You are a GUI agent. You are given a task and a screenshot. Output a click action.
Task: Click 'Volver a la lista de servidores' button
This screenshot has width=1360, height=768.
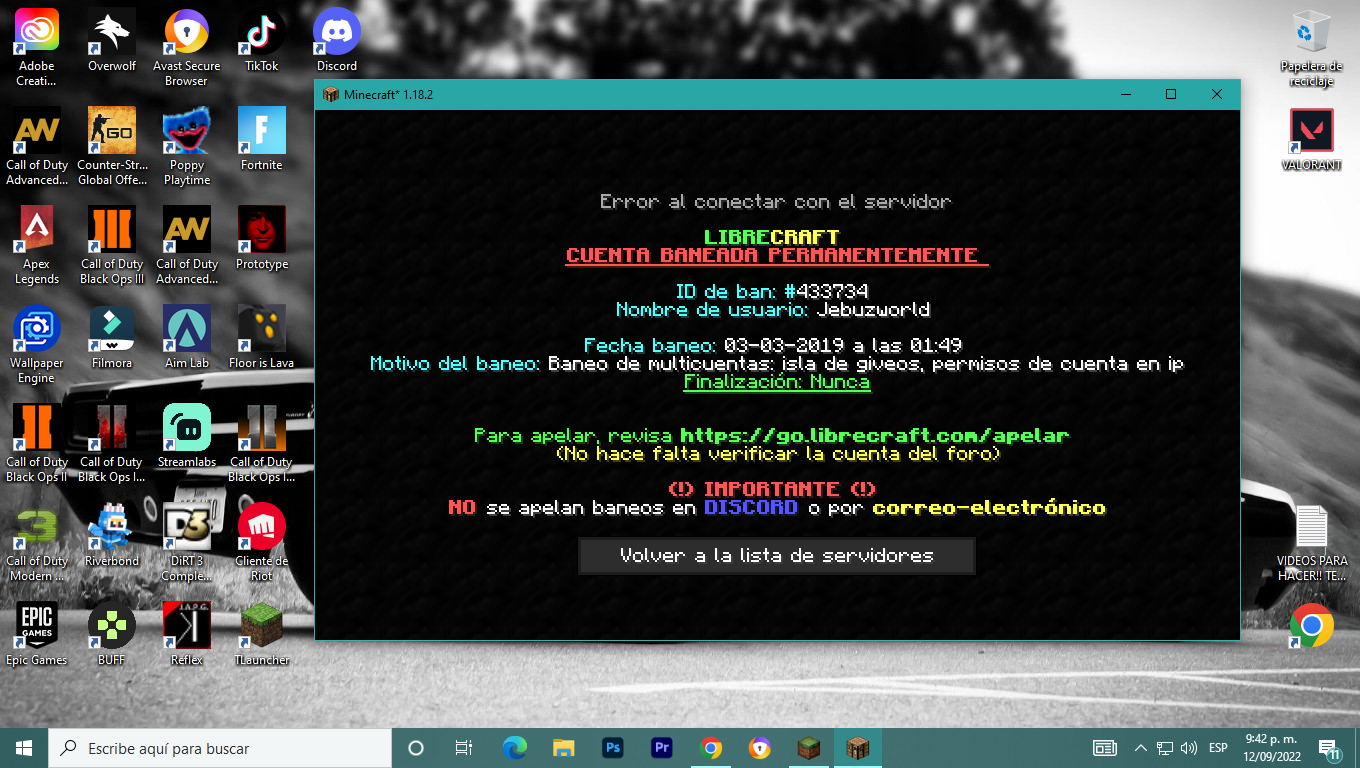[776, 556]
